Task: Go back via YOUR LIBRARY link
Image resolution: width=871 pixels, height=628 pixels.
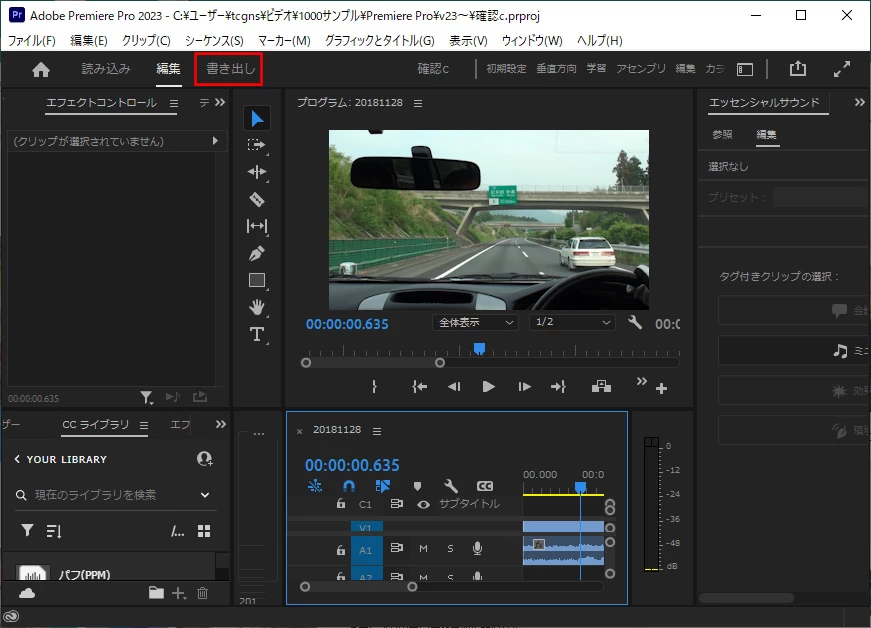Action: coord(60,460)
